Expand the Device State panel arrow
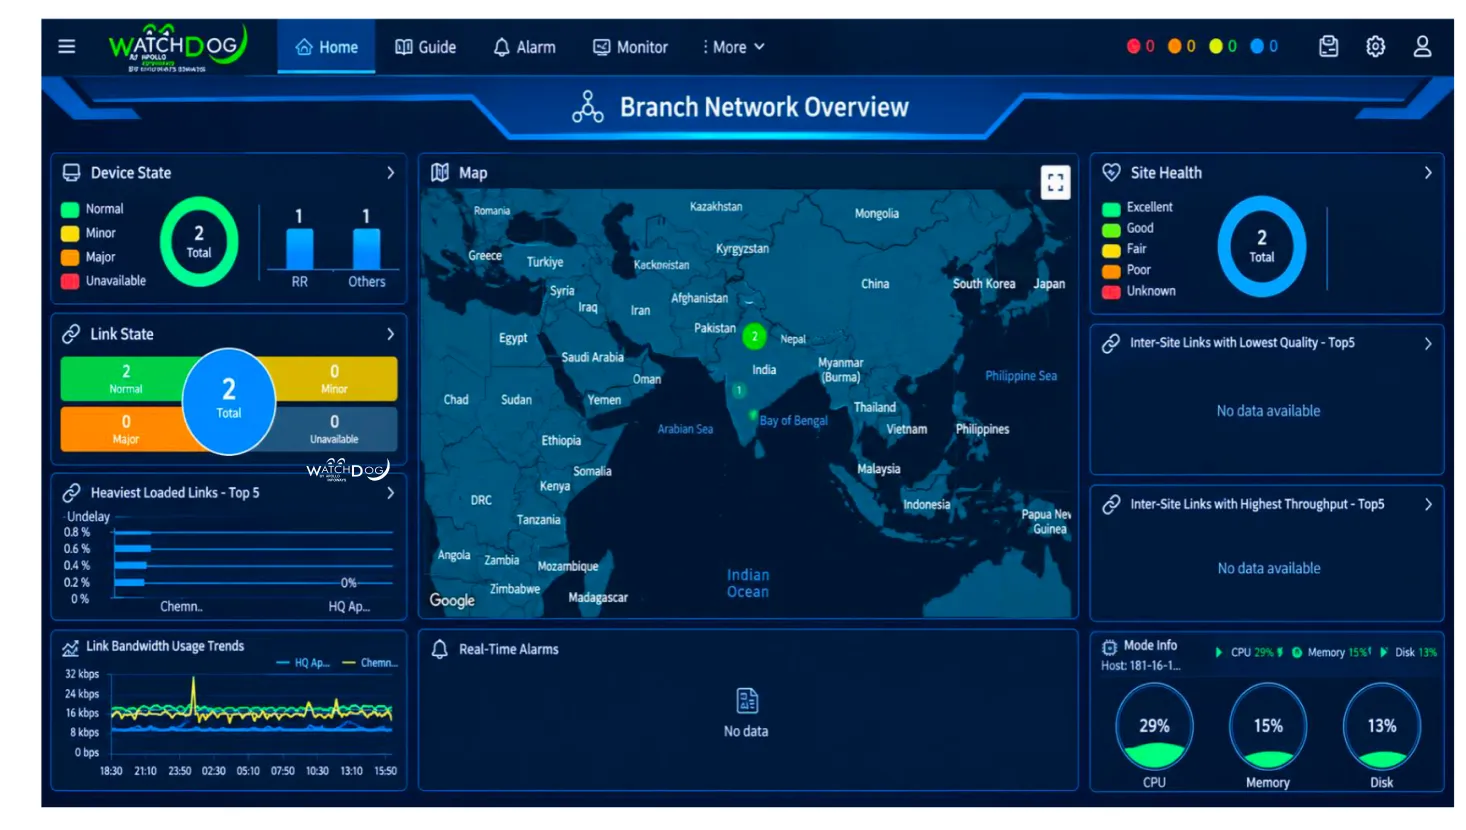Viewport: 1466px width, 830px height. 390,173
